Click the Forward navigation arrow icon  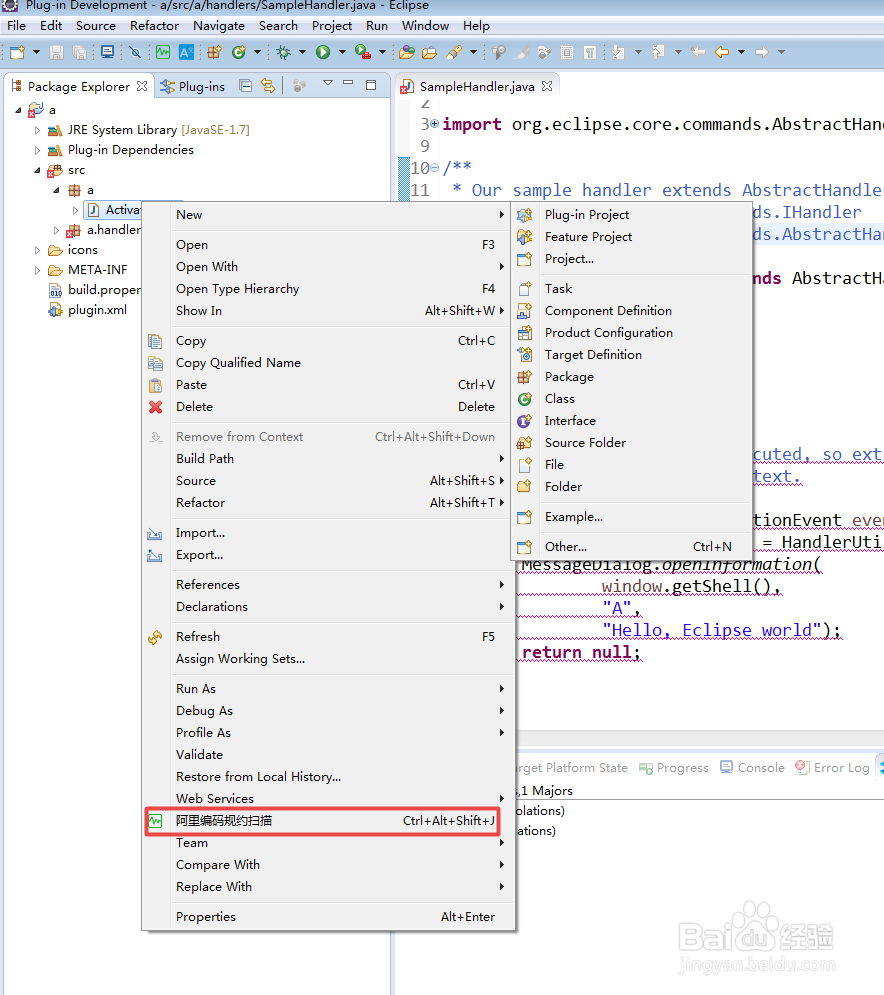click(x=762, y=52)
